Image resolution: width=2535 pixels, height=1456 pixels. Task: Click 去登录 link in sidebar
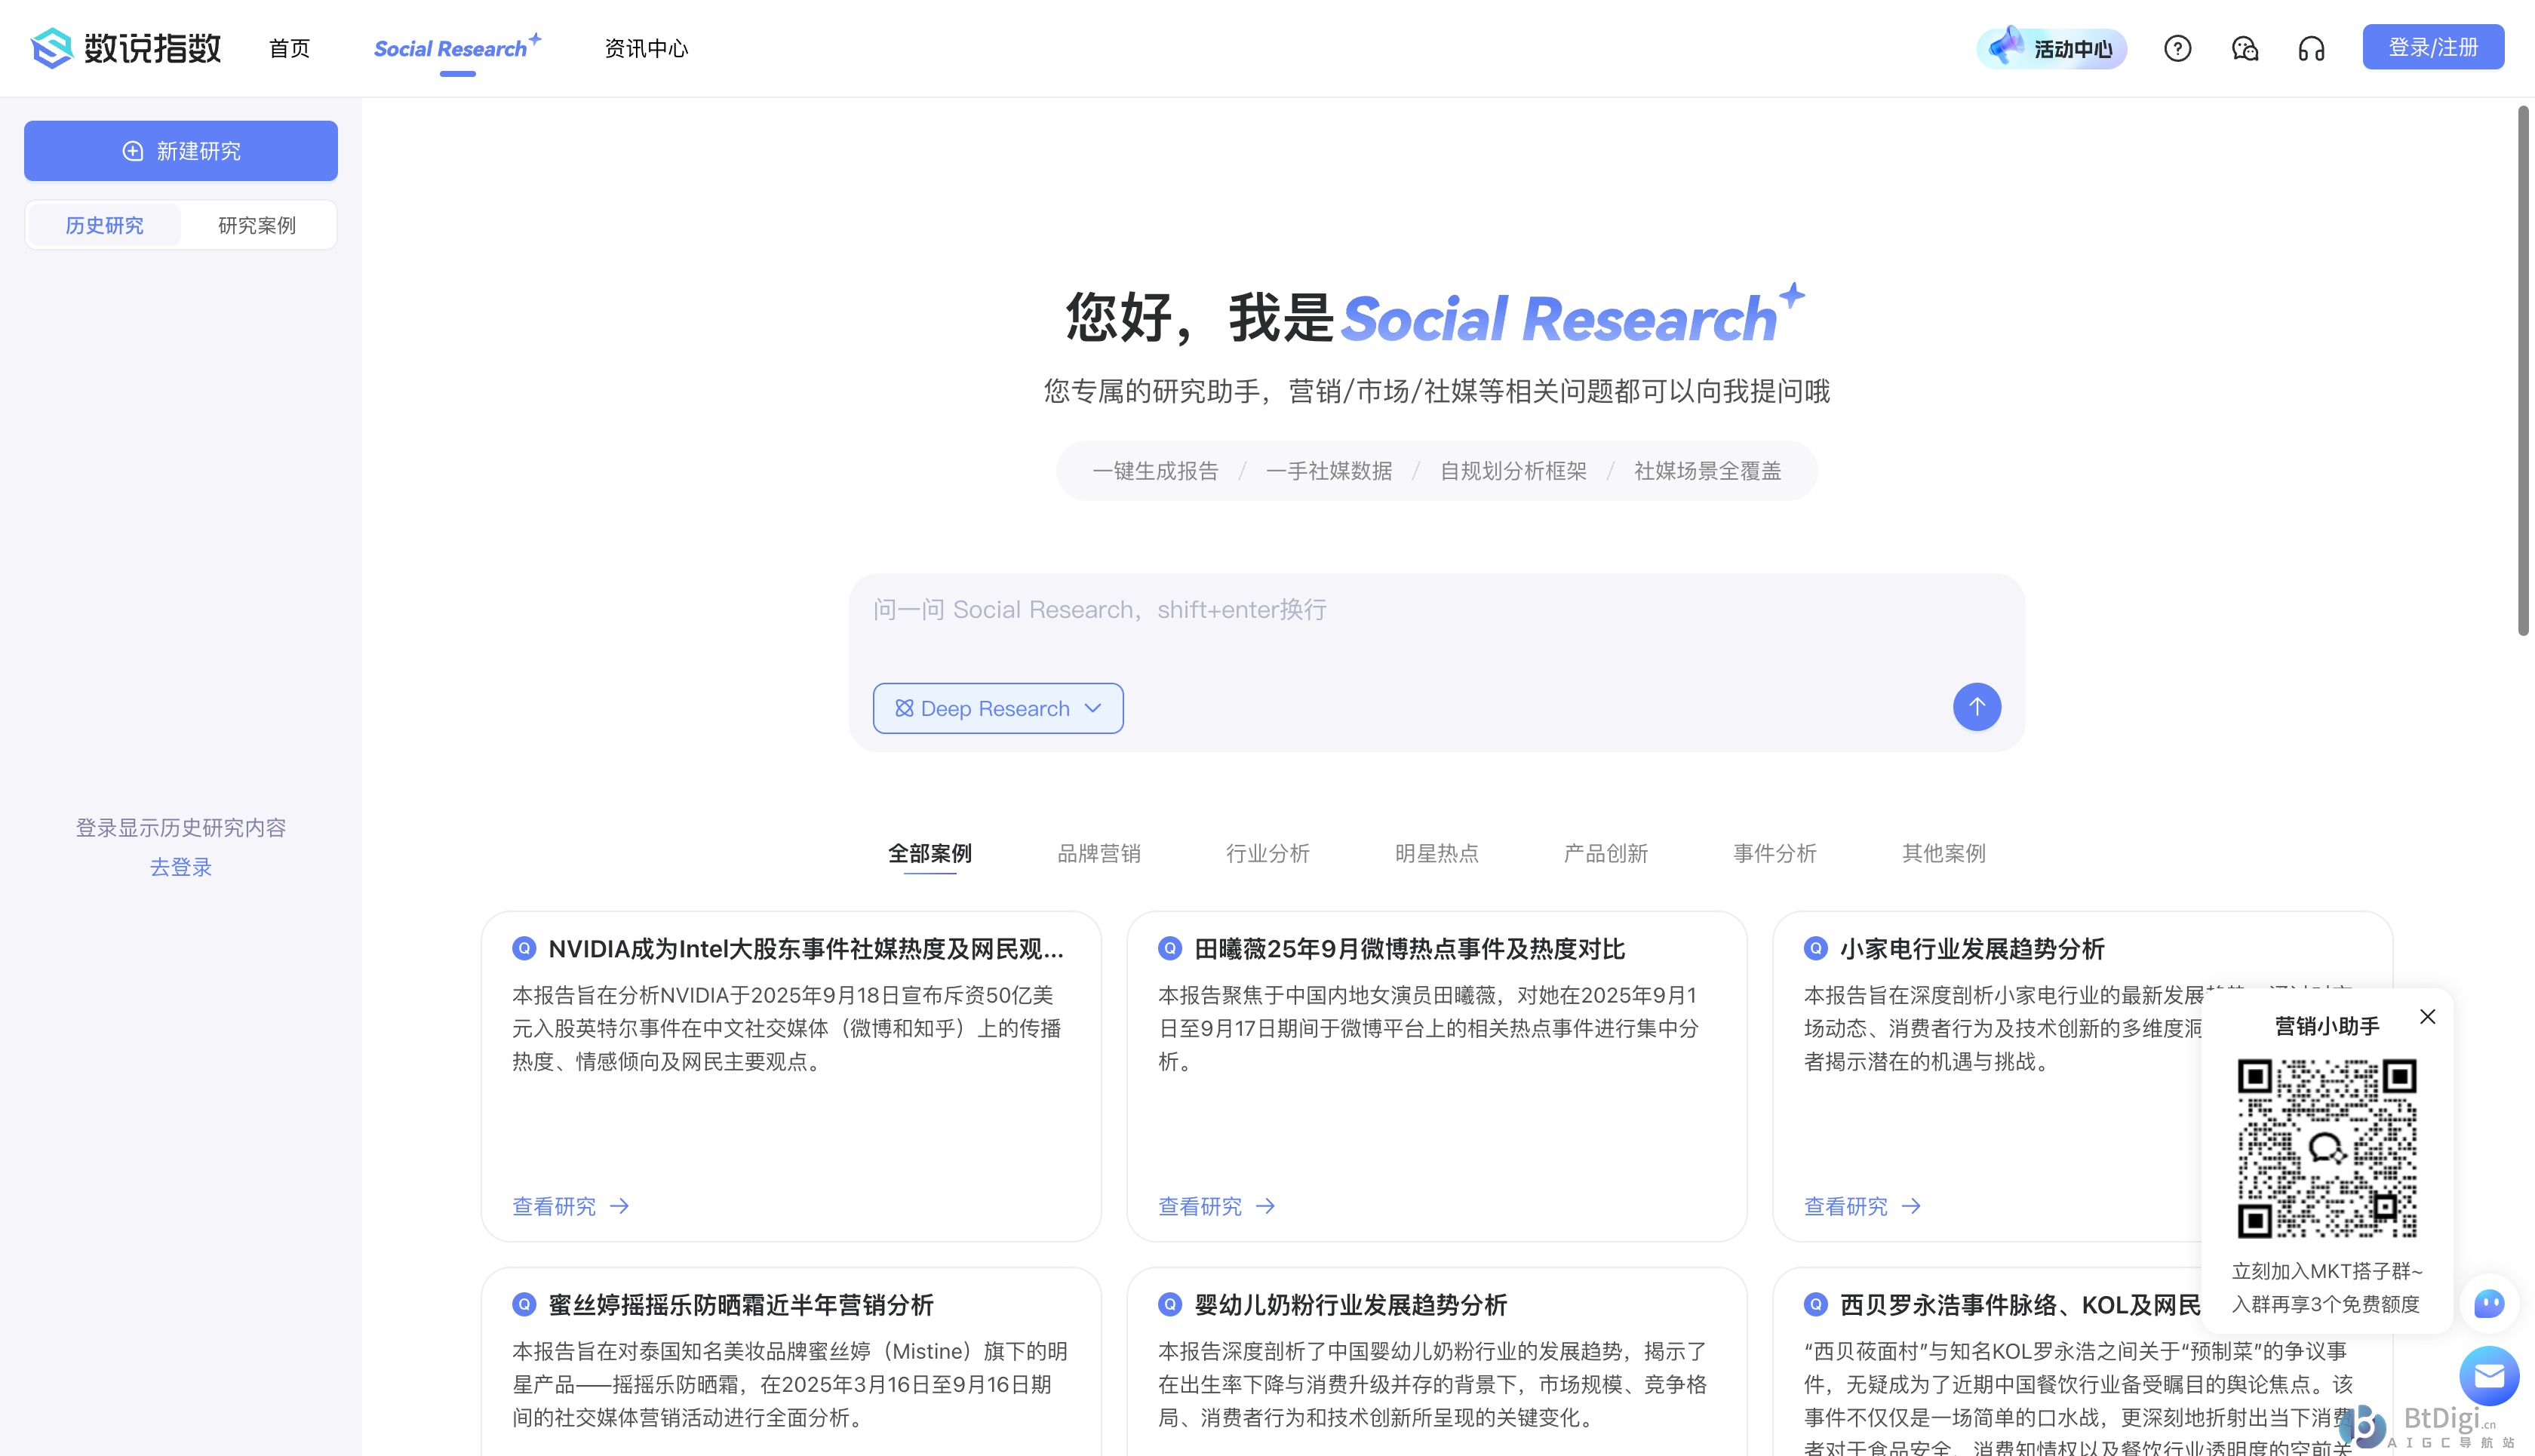(x=181, y=867)
